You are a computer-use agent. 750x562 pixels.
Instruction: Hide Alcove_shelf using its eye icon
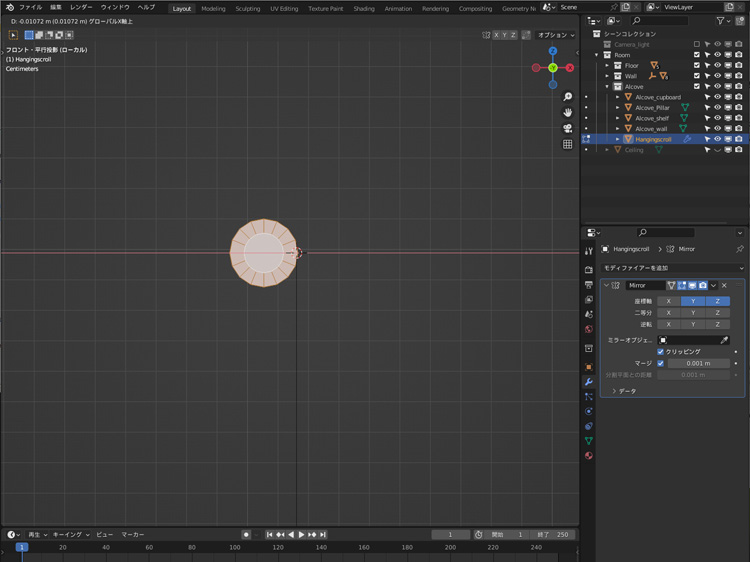[717, 118]
